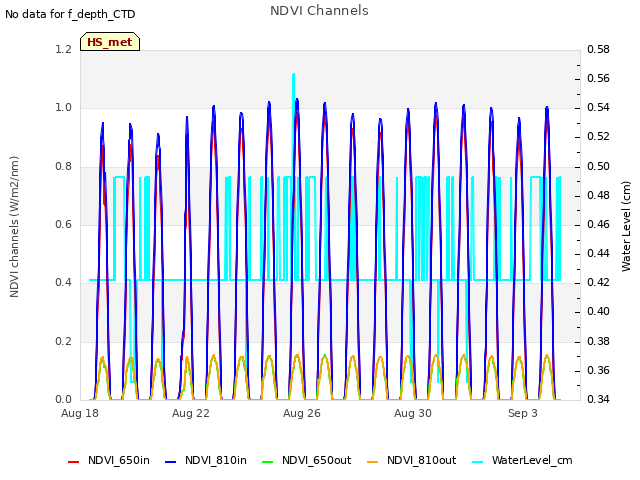Click the 0.54 right axis tick label
This screenshot has width=640, height=480.
[x=598, y=107]
